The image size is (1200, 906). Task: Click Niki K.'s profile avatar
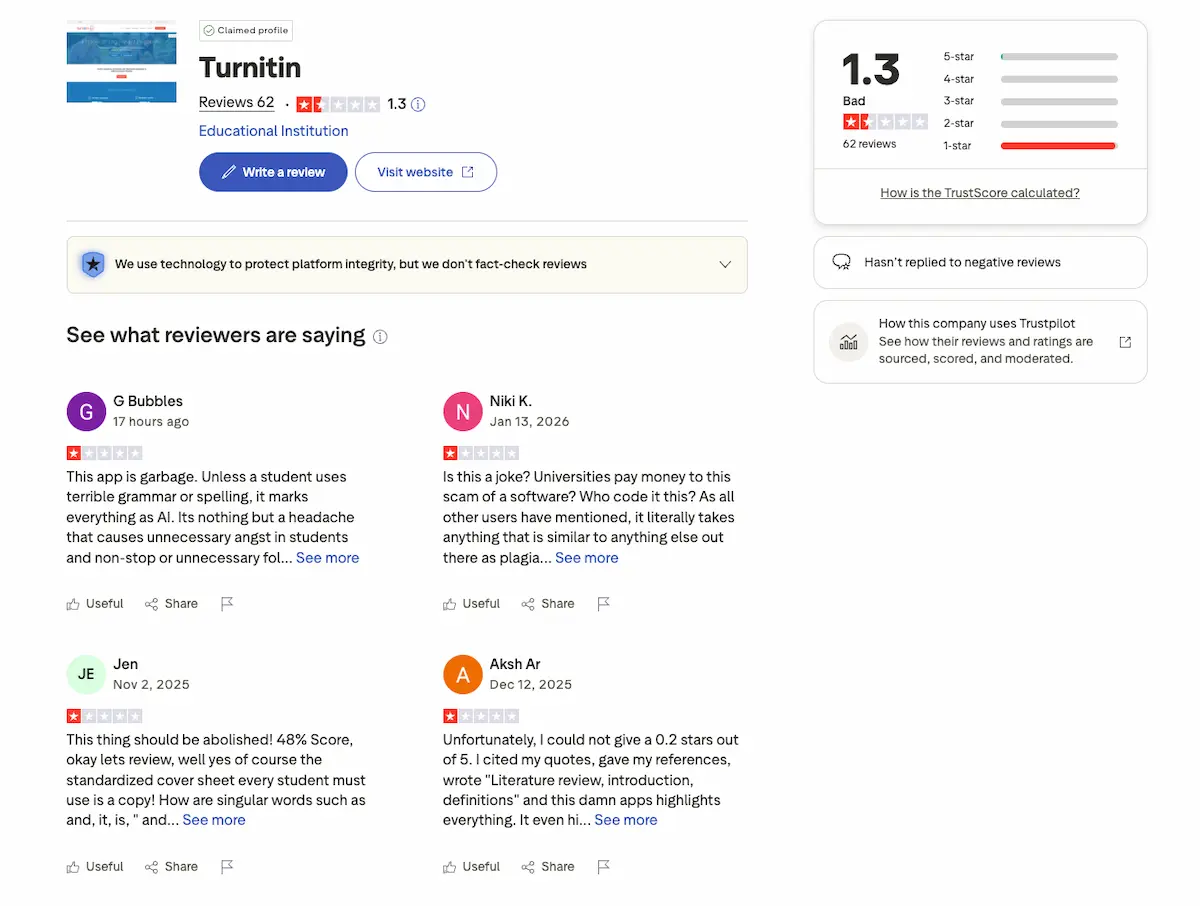(462, 410)
